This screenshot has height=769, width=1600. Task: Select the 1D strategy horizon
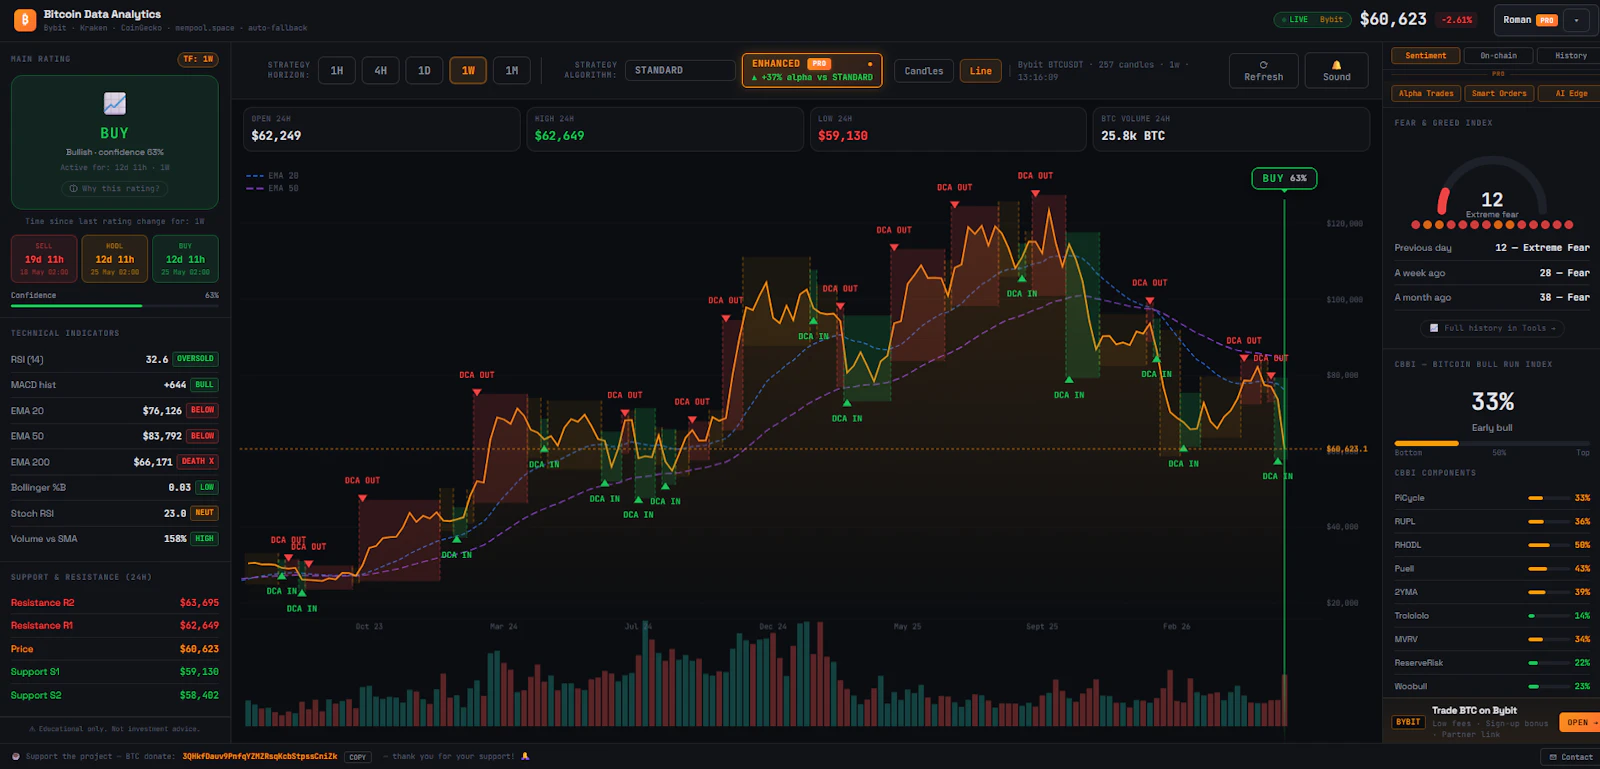click(x=424, y=70)
